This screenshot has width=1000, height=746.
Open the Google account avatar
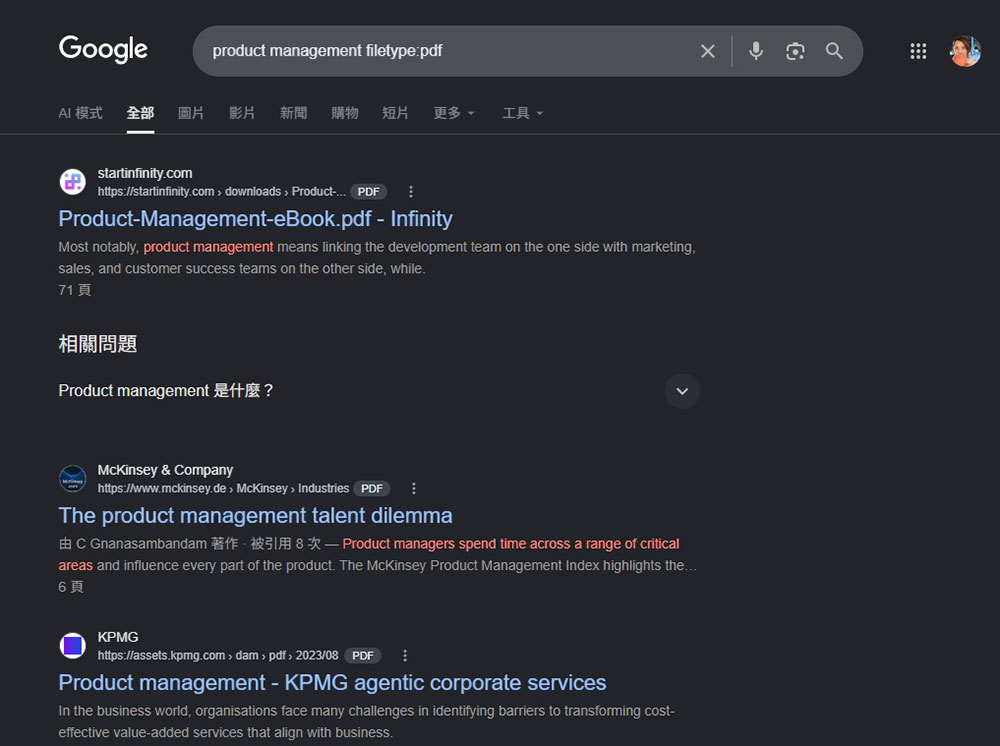[x=964, y=51]
